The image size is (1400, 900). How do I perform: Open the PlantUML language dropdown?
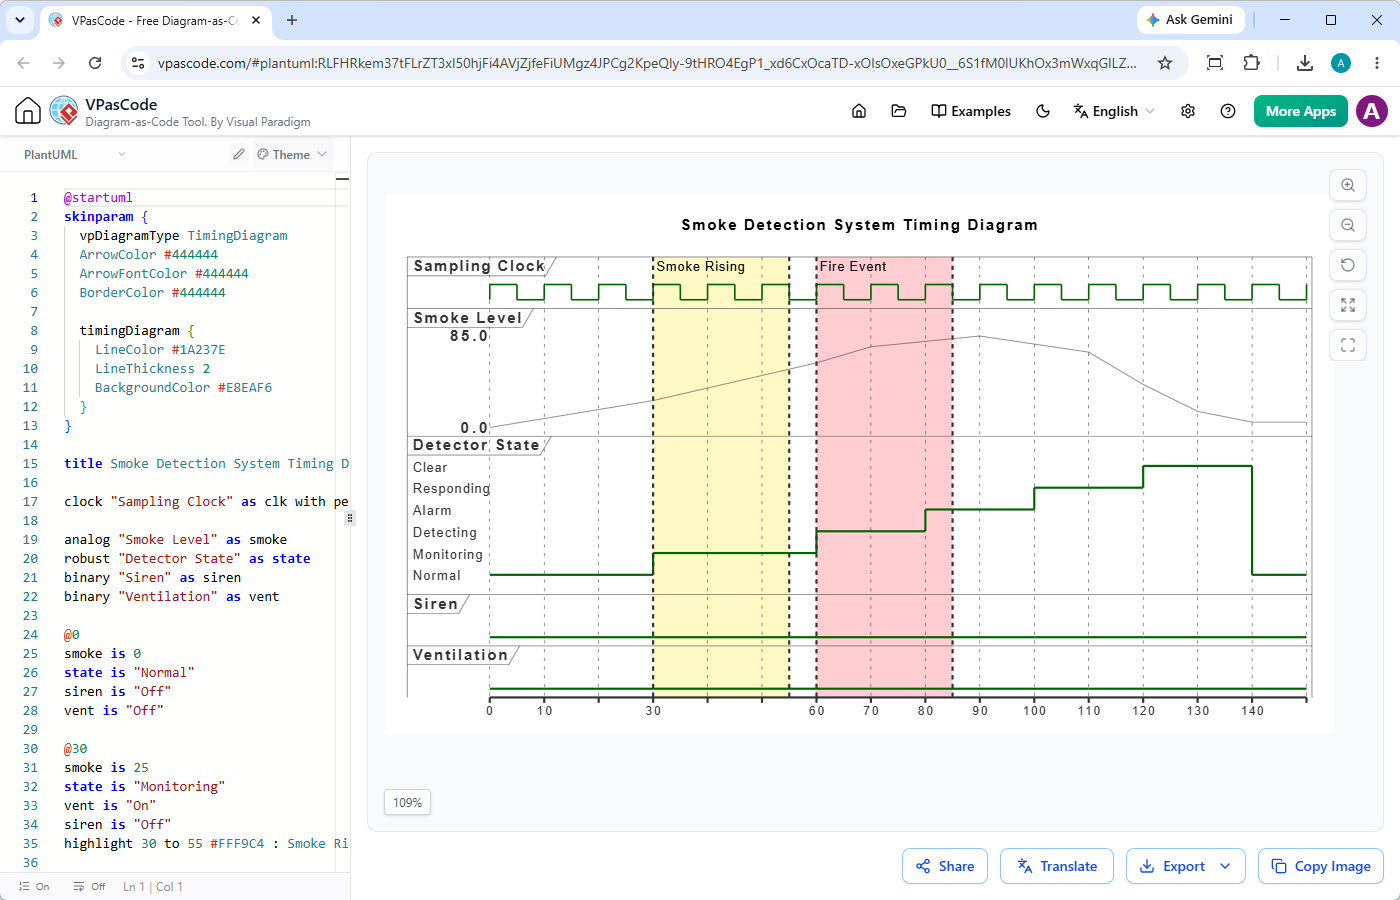(75, 154)
